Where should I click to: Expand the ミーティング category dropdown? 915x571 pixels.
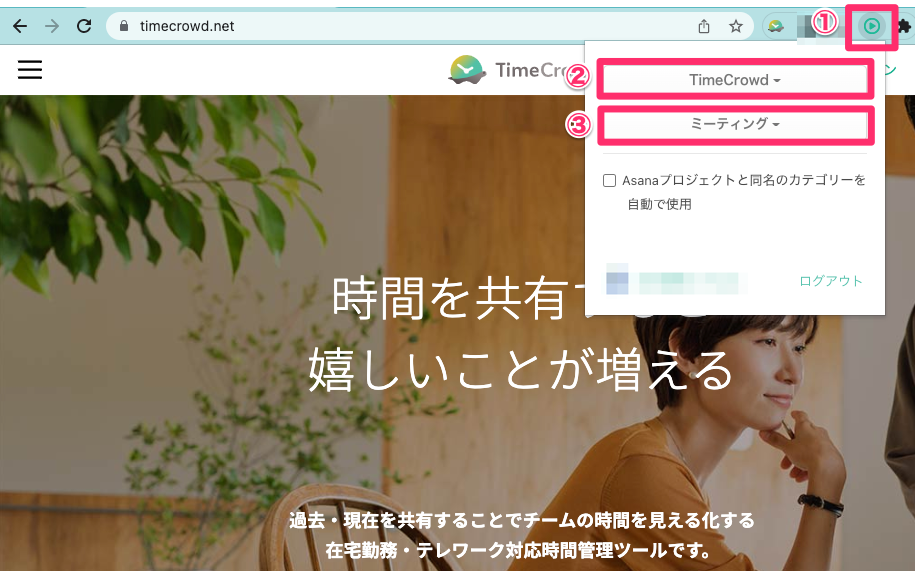coord(735,124)
